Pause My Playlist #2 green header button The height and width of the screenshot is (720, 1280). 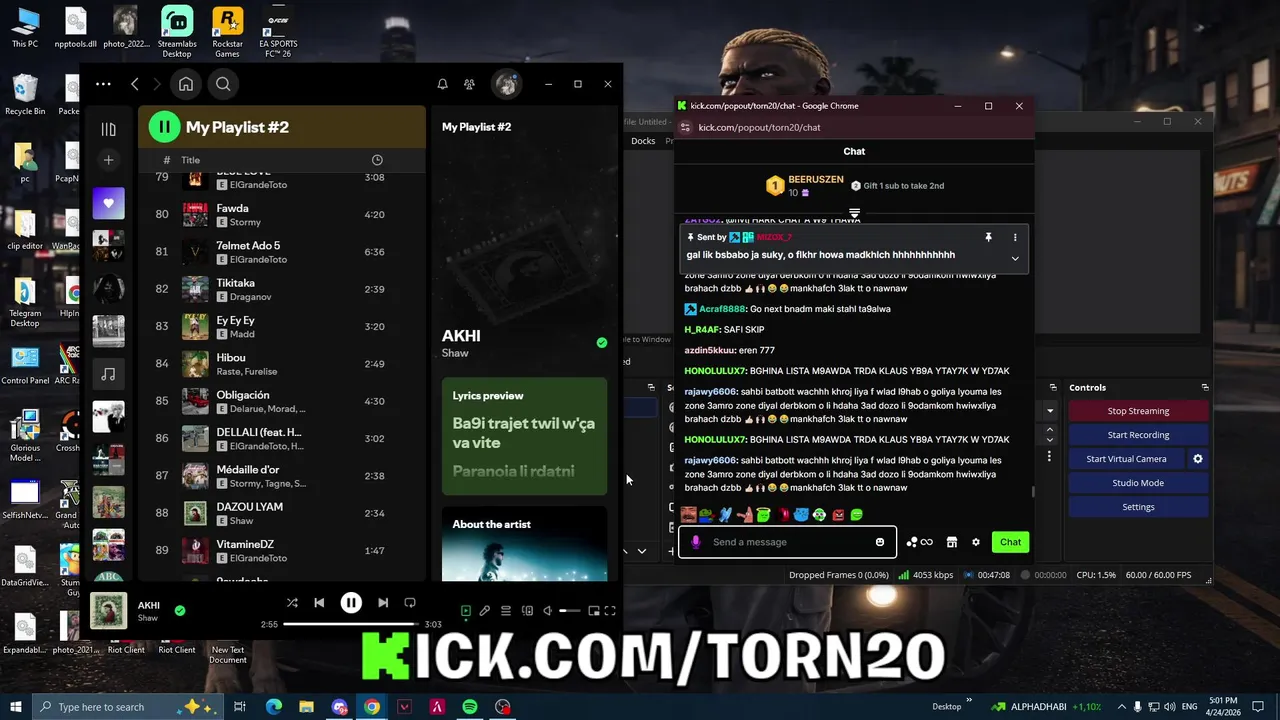(164, 127)
